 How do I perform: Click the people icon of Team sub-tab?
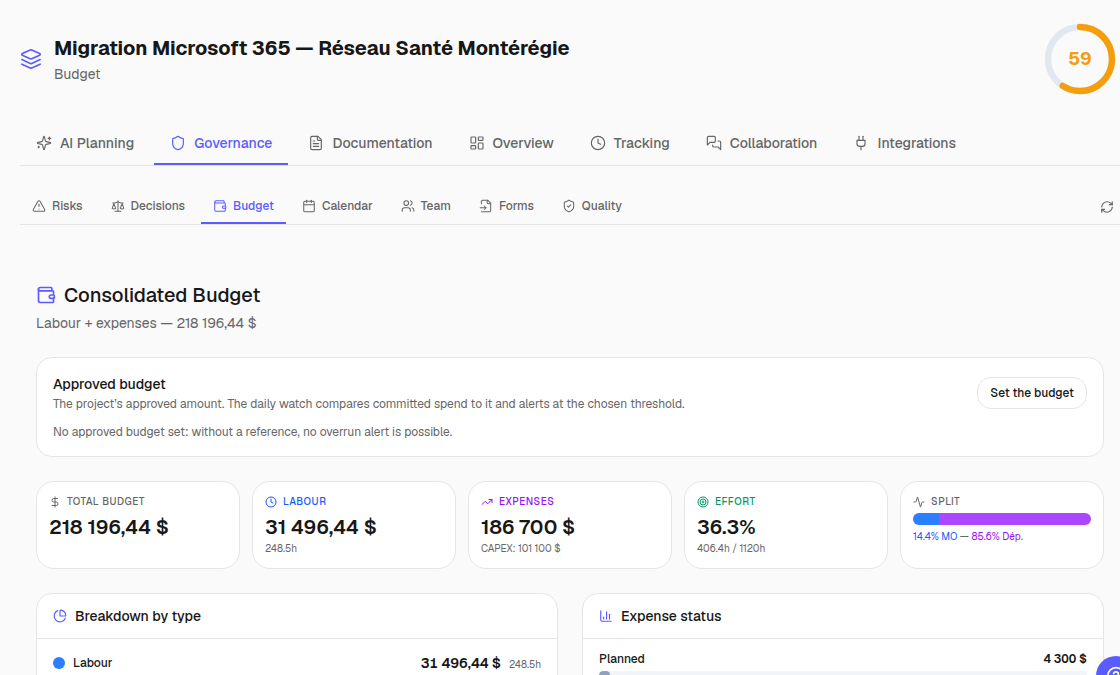click(x=408, y=206)
